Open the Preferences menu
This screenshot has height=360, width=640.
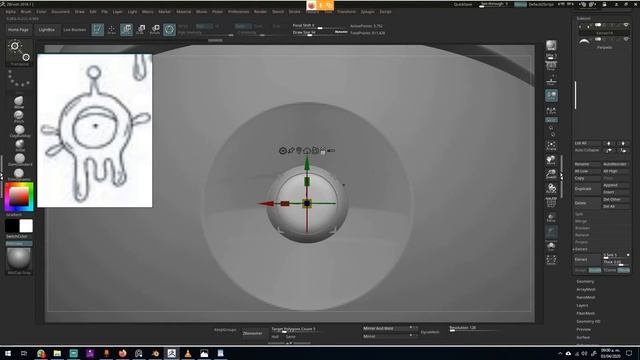(x=238, y=12)
